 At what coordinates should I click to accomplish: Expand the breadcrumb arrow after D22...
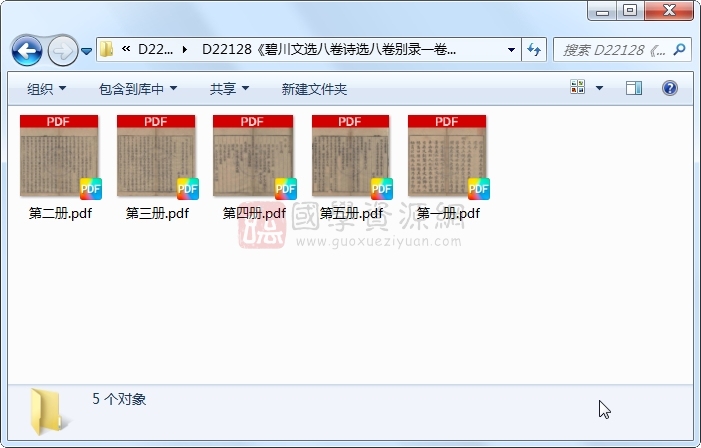tap(185, 49)
